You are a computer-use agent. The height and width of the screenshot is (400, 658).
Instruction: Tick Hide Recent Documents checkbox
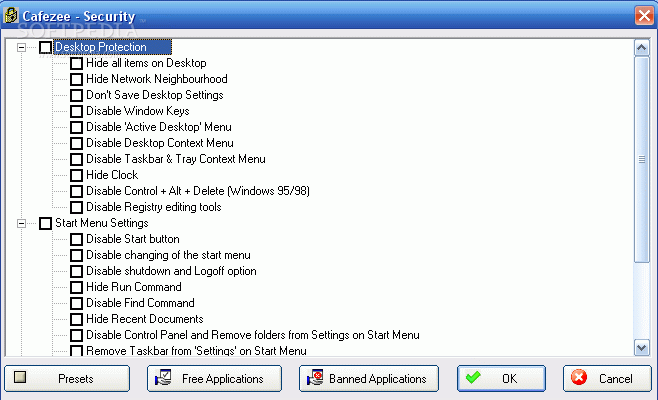pyautogui.click(x=76, y=319)
